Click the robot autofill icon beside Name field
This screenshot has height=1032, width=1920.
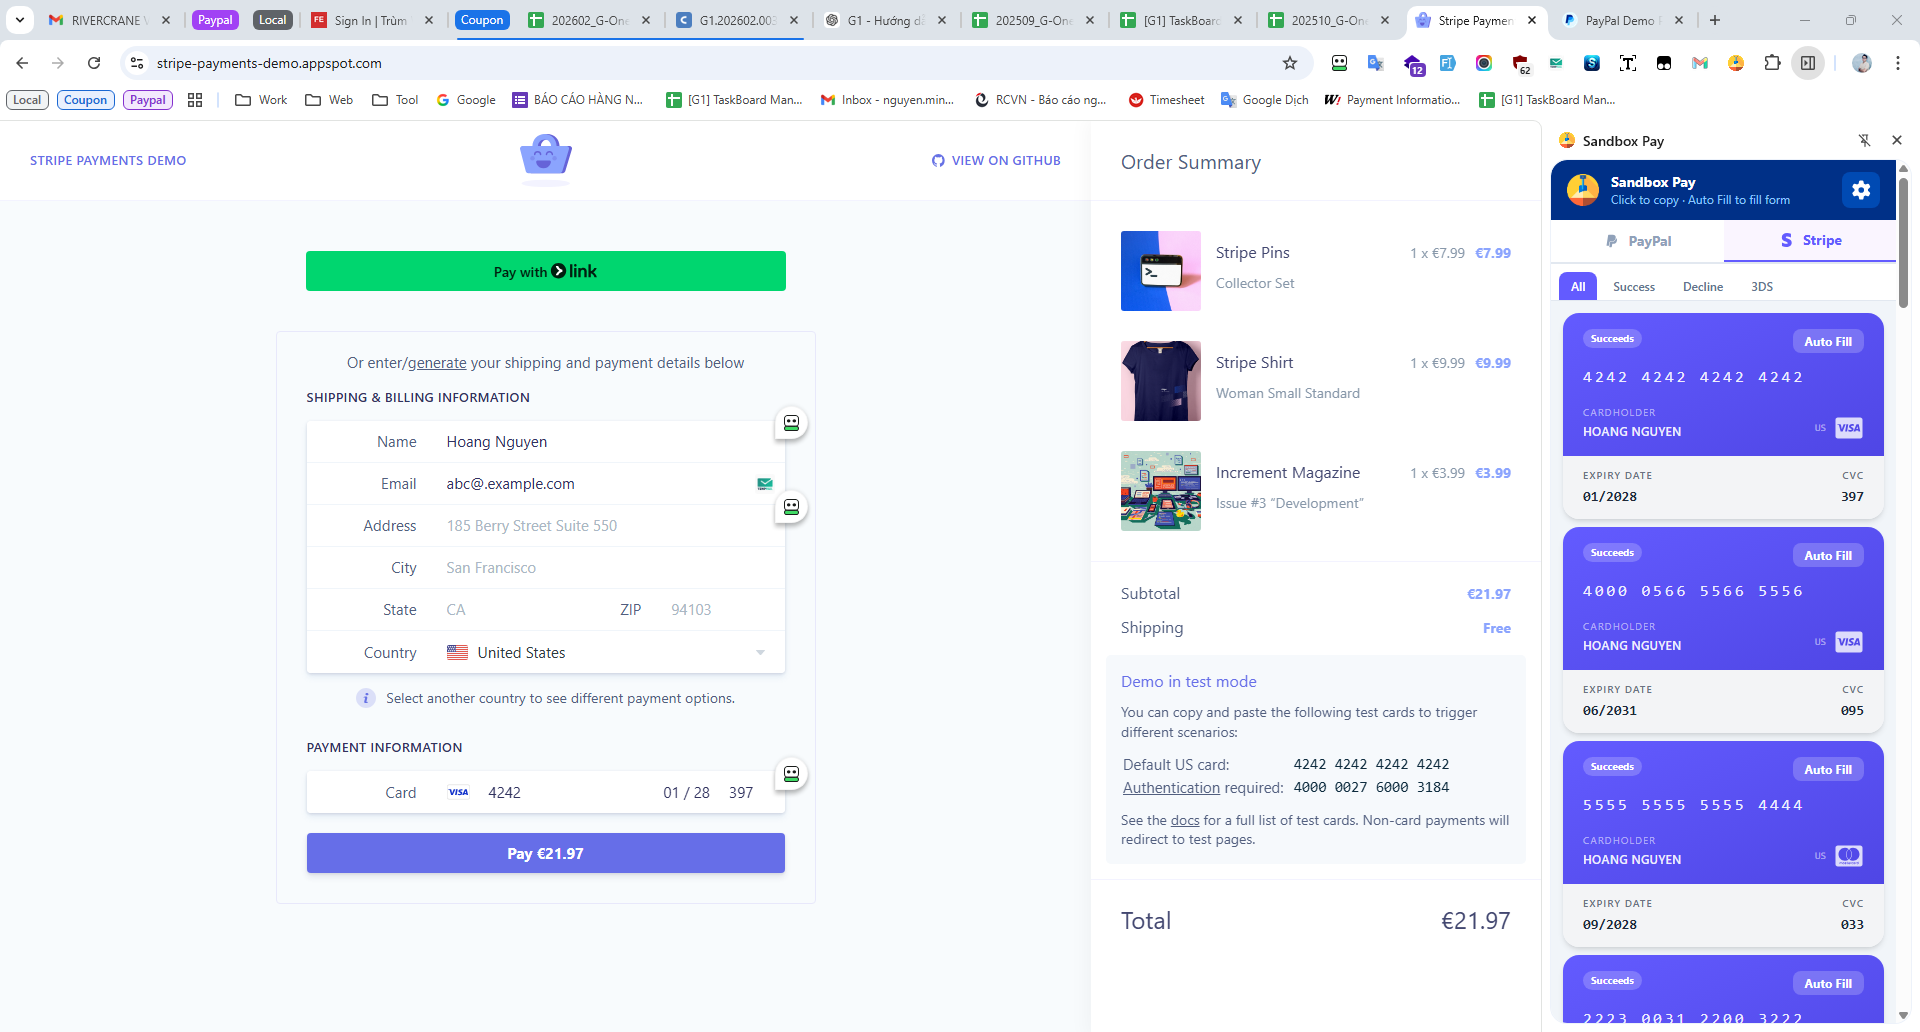pos(791,423)
